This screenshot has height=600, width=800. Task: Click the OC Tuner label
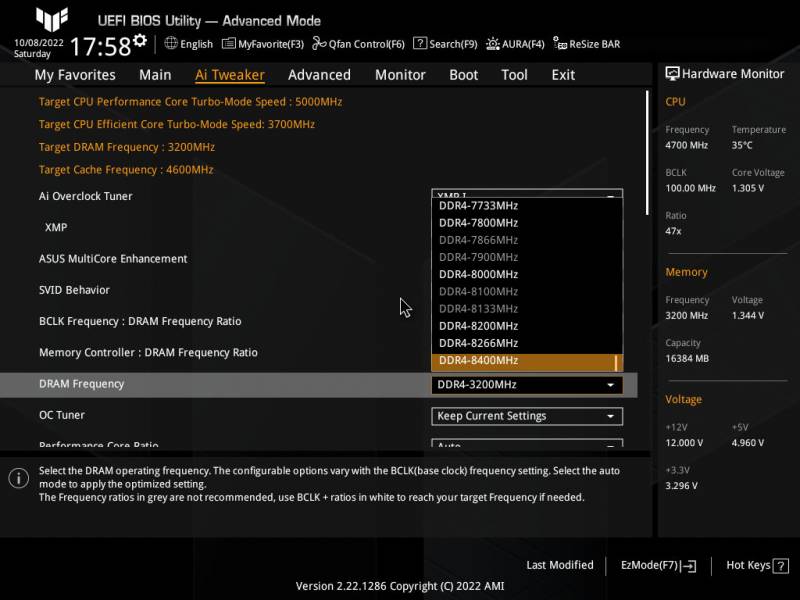(x=62, y=415)
